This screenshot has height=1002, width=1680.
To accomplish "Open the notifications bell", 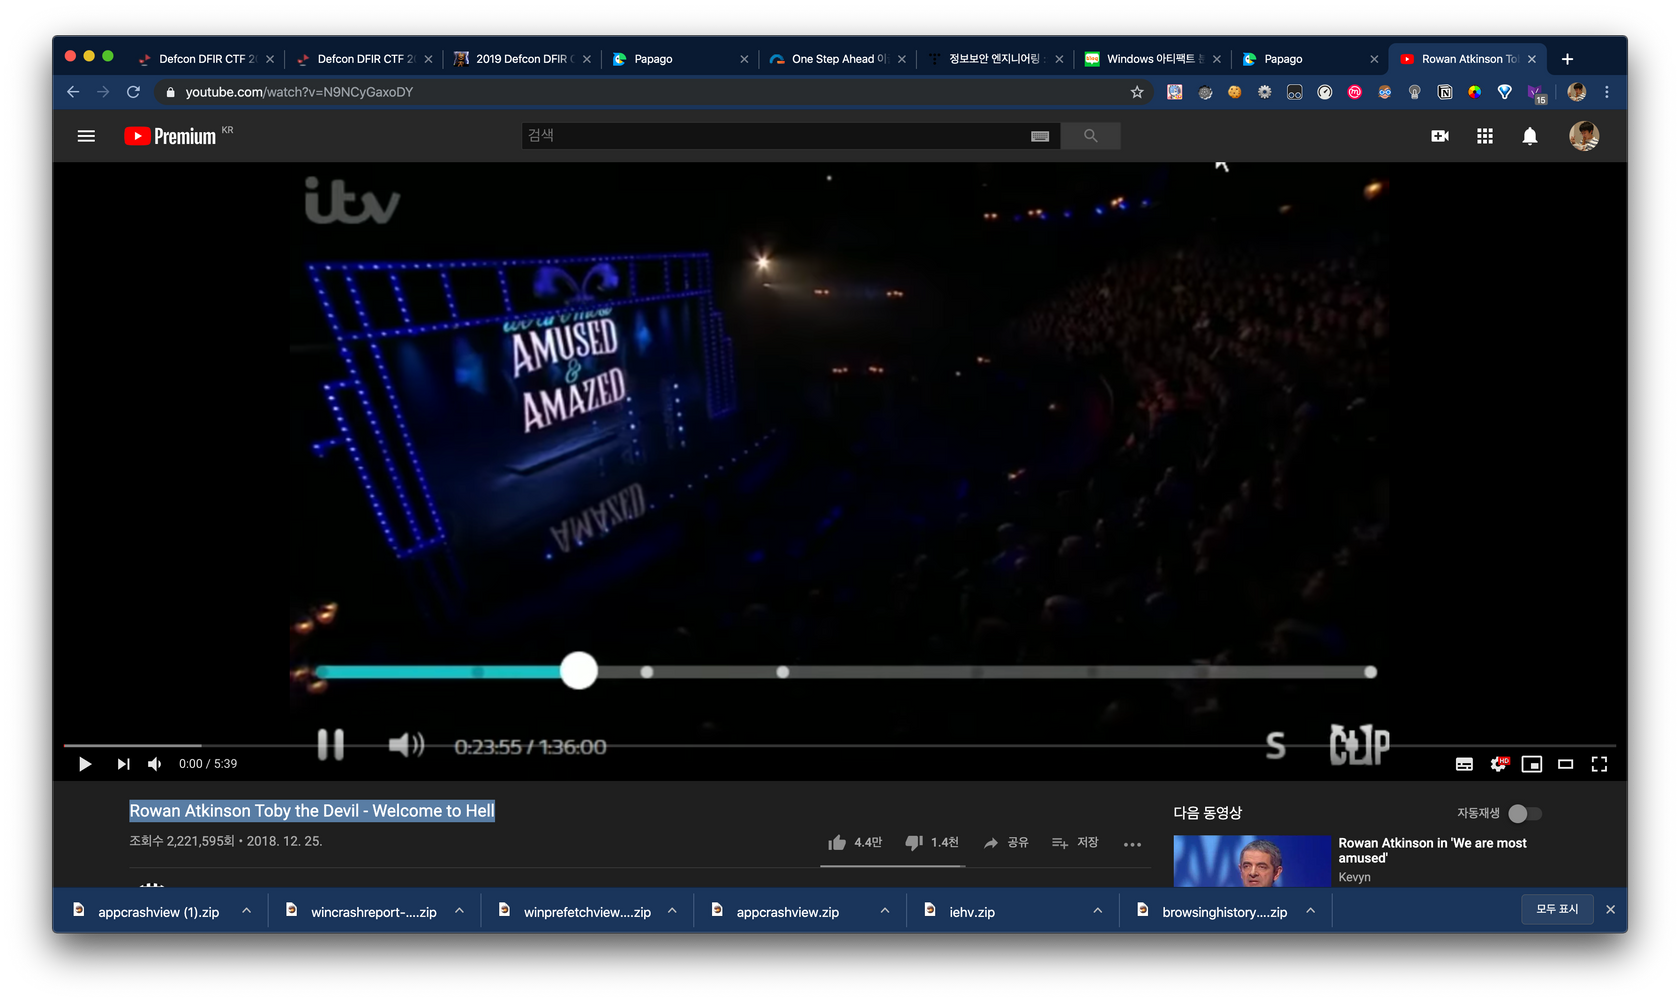I will 1530,136.
